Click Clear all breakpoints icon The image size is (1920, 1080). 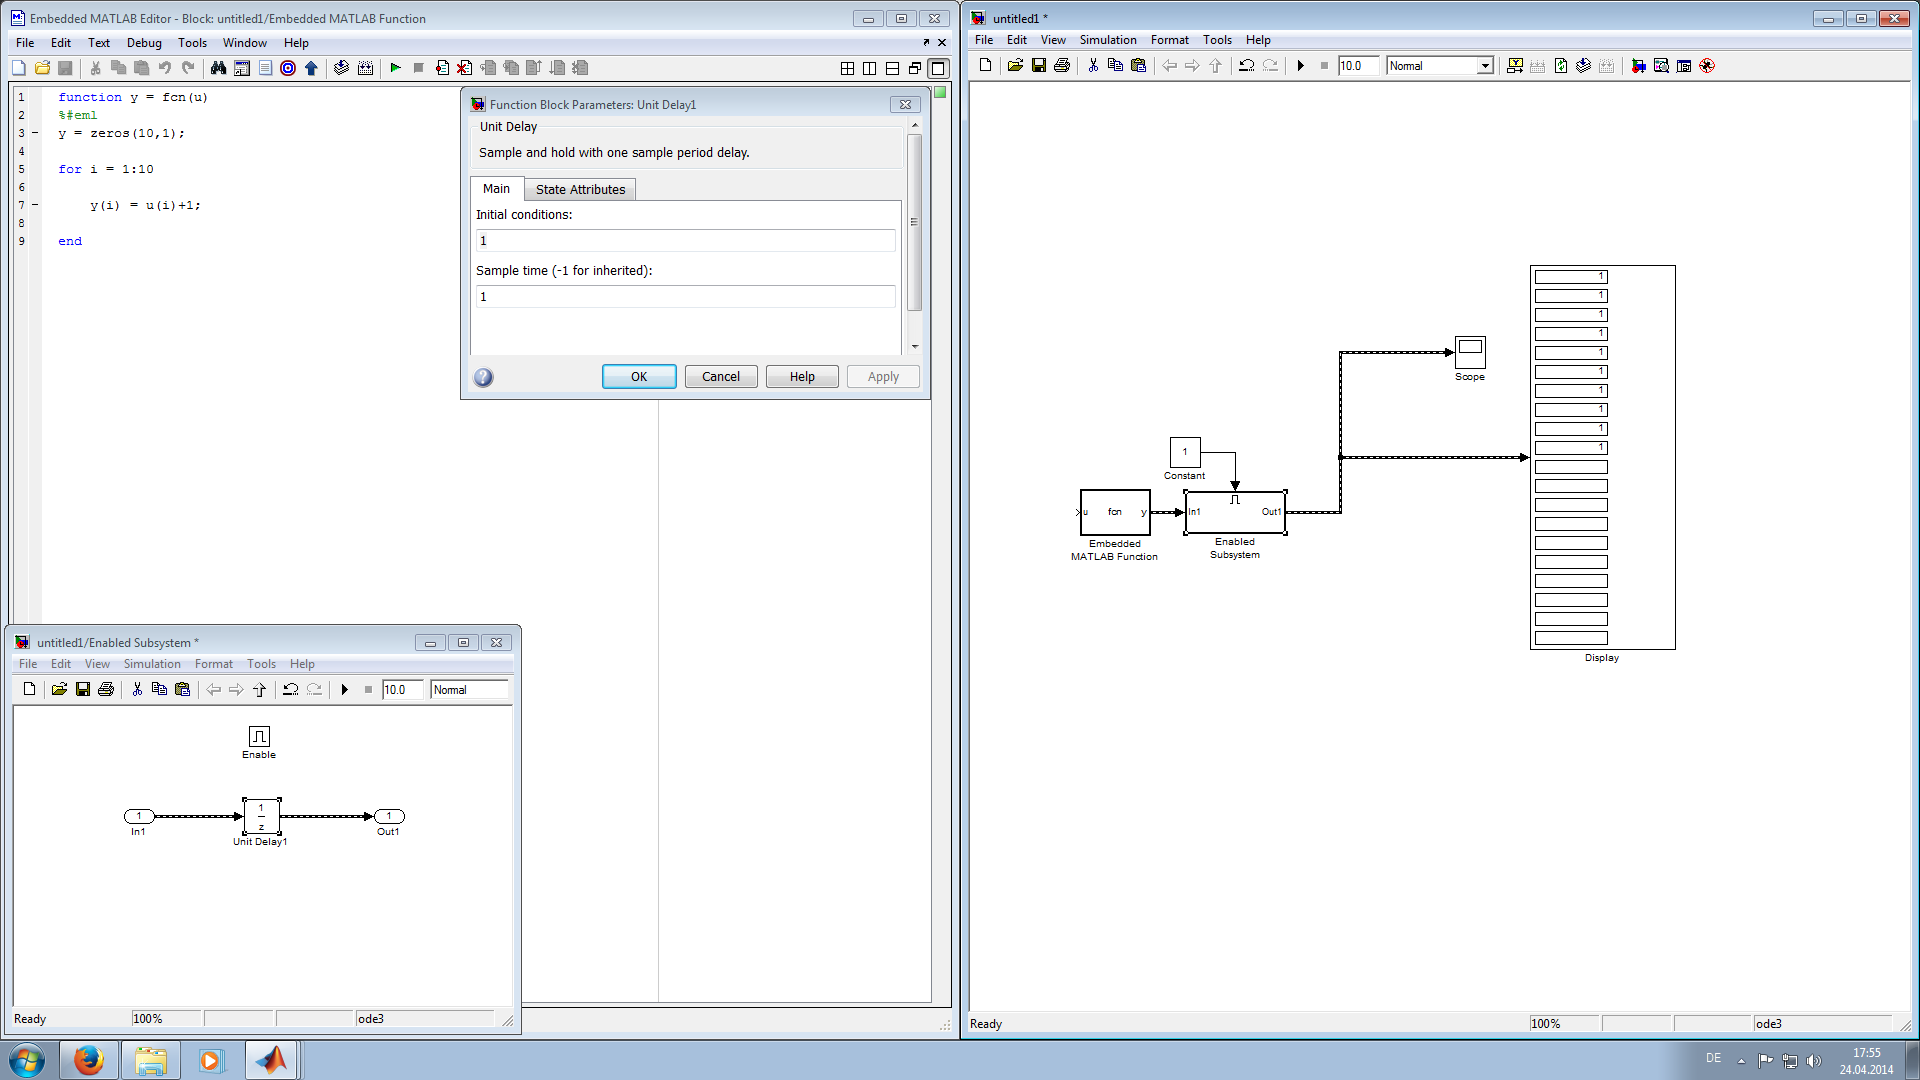(x=465, y=68)
